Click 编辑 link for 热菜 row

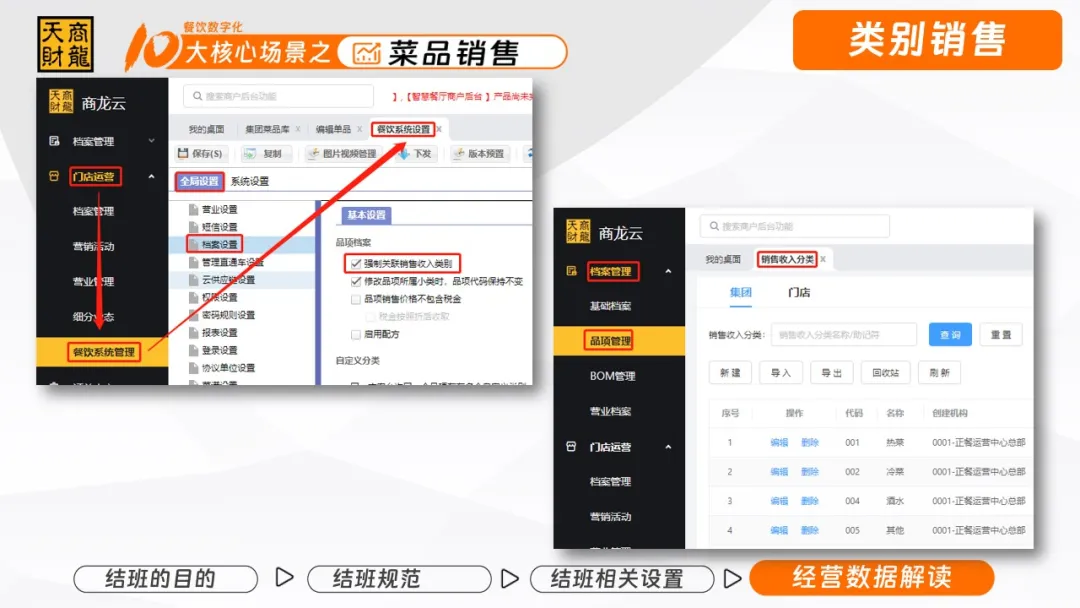point(779,443)
